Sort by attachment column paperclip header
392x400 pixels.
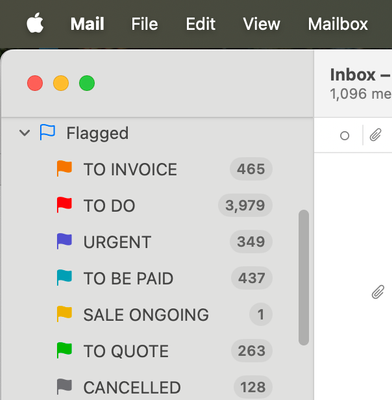375,135
